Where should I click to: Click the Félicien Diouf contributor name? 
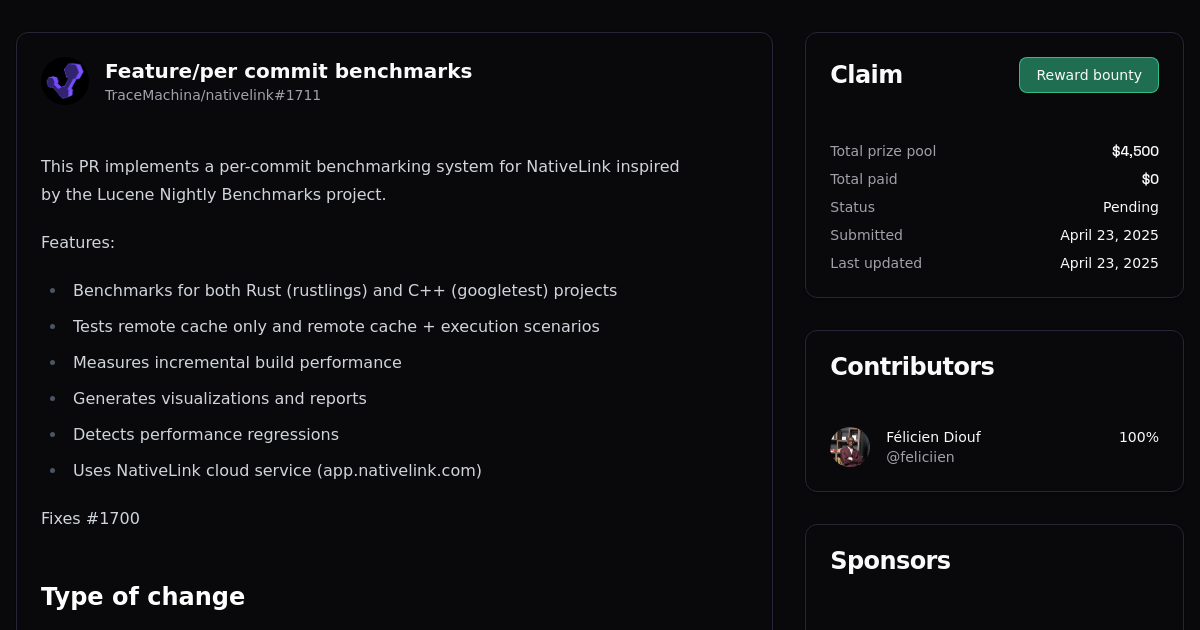(x=933, y=437)
